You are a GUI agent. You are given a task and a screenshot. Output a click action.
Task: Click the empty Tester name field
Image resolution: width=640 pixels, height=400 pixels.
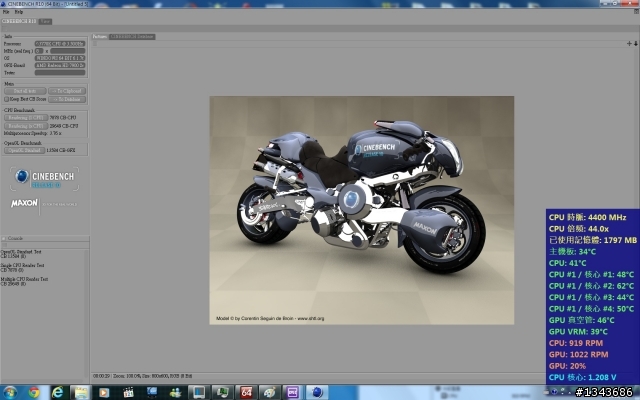point(60,73)
